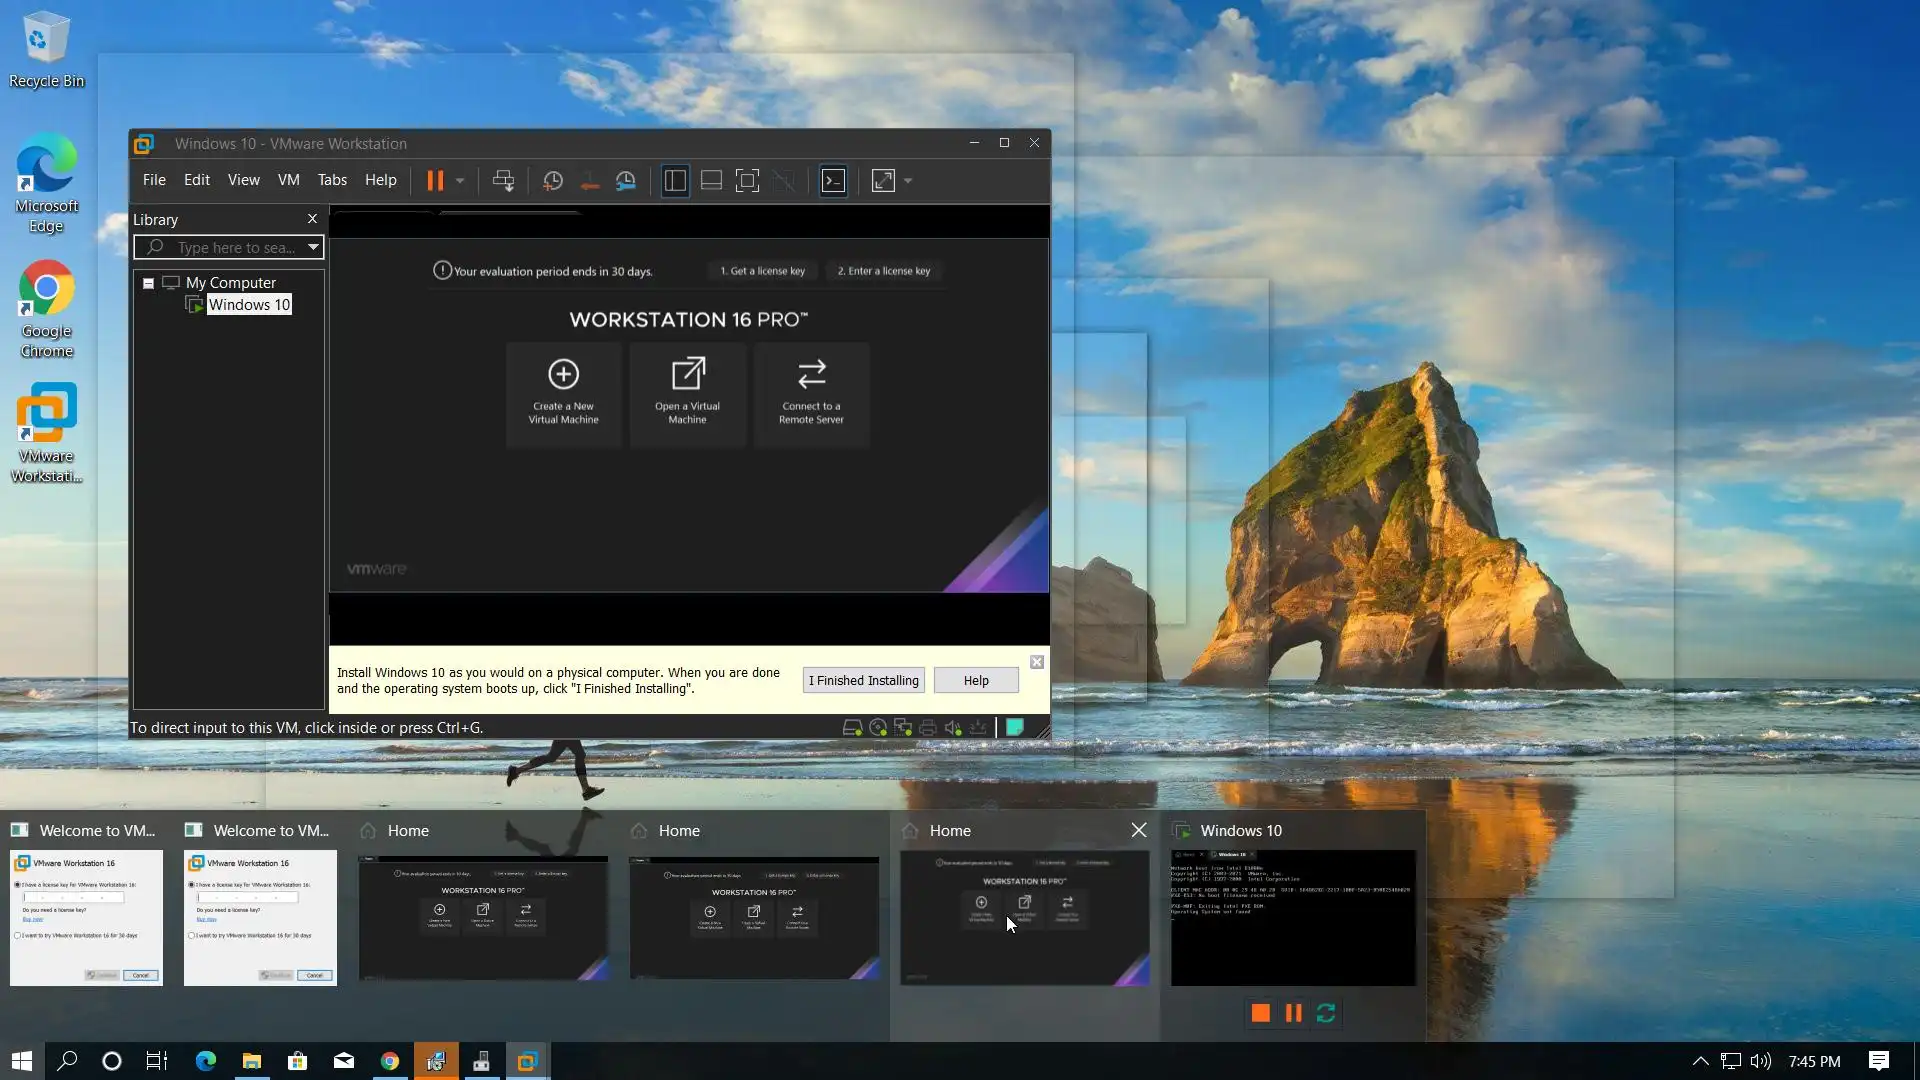
Task: Open the snapshot manager icon
Action: coord(626,181)
